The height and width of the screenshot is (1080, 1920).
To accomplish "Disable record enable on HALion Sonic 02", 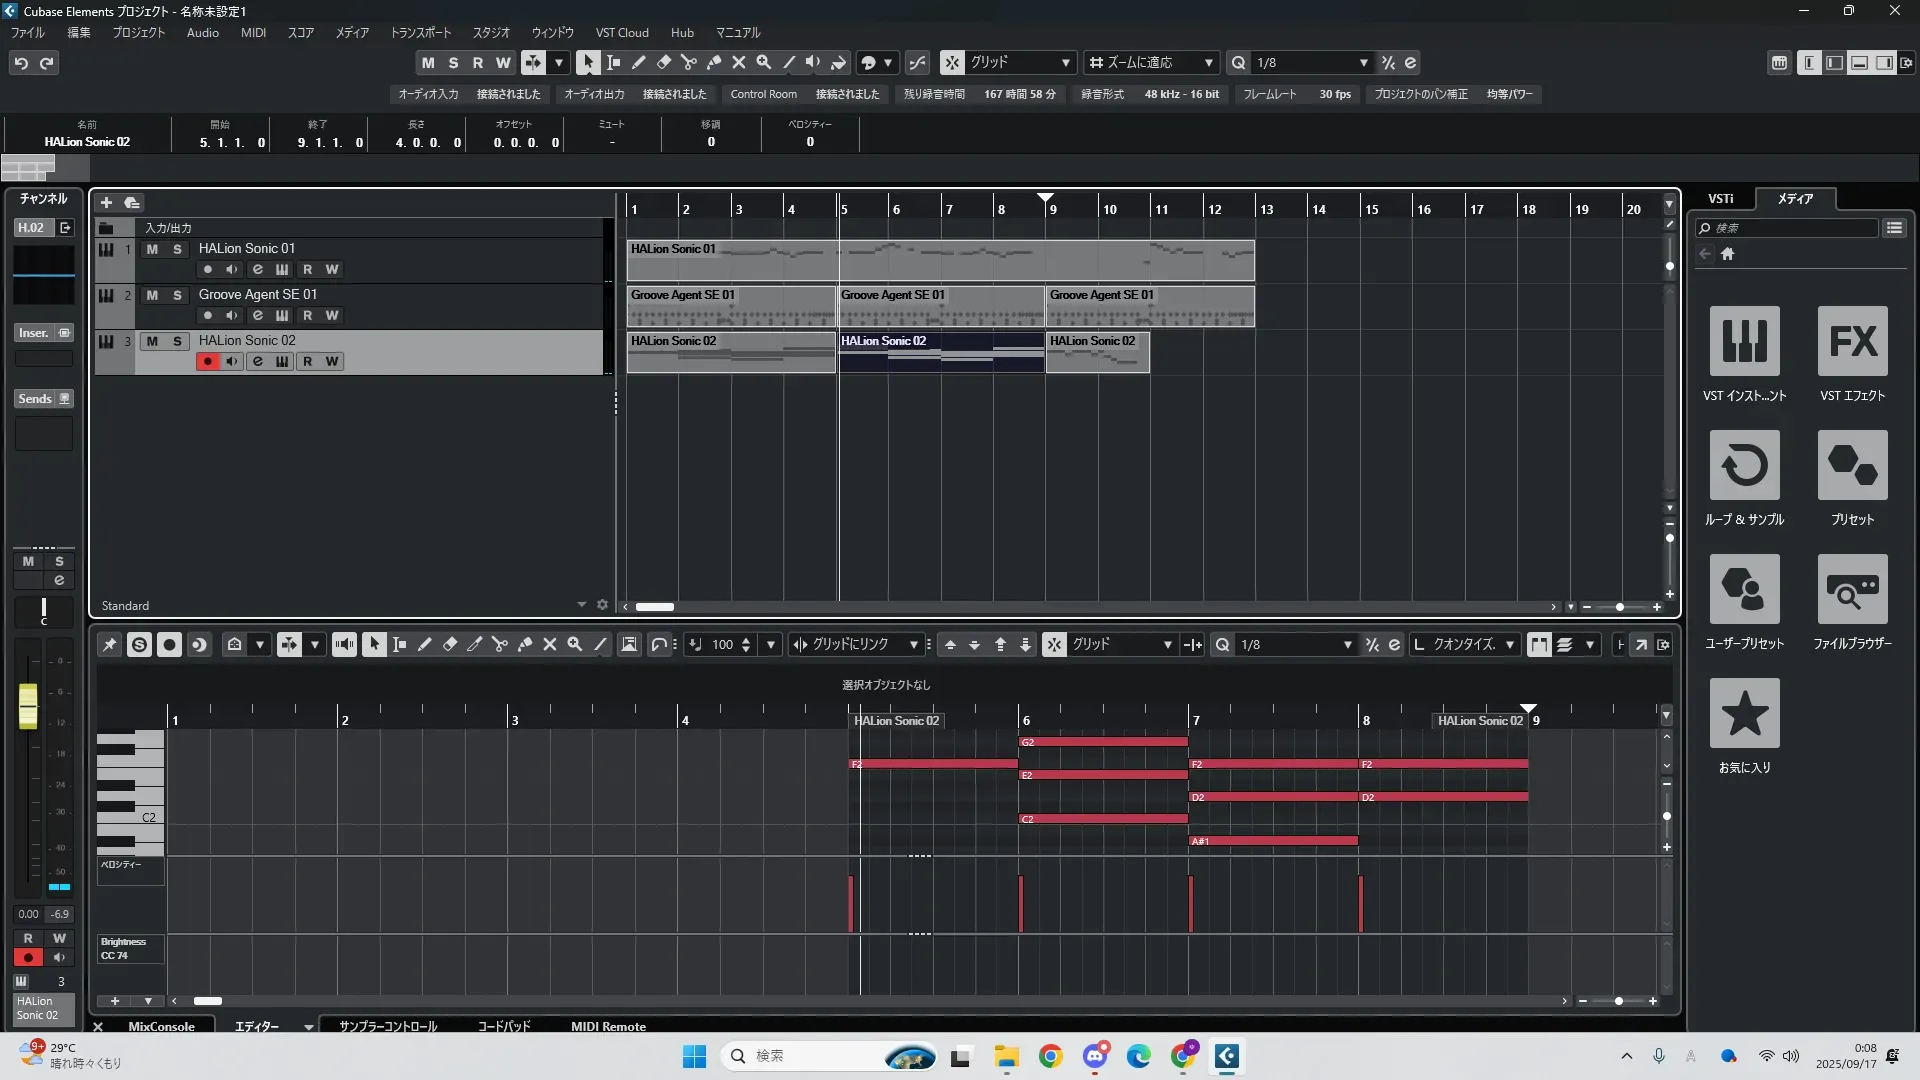I will (x=207, y=362).
